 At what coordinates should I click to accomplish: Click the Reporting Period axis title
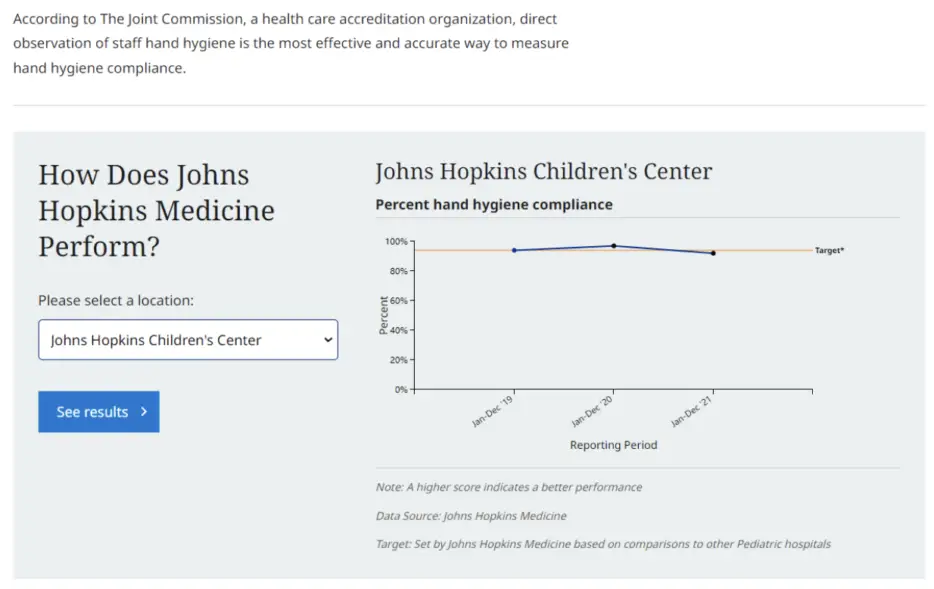[613, 445]
